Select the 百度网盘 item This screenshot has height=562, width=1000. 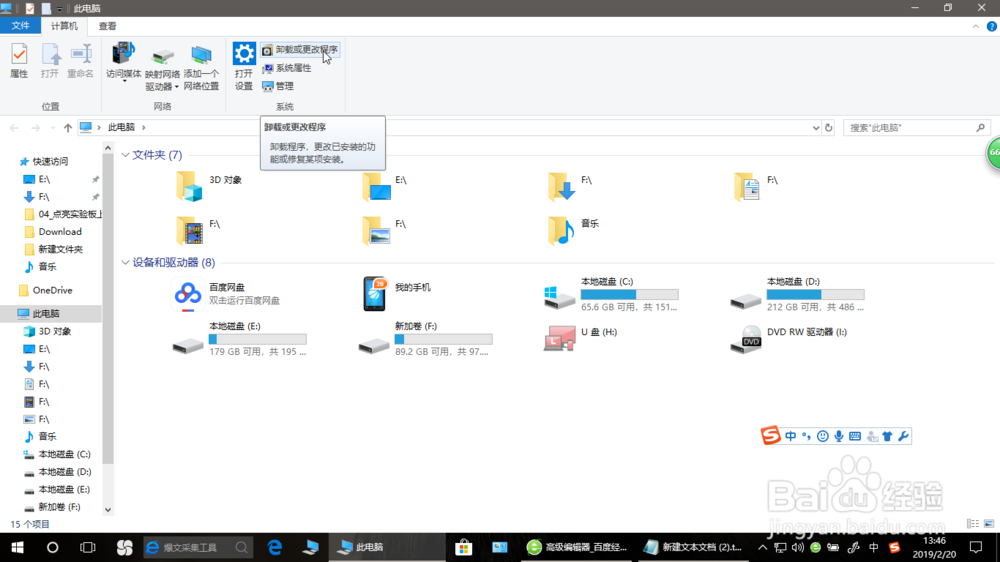(226, 294)
